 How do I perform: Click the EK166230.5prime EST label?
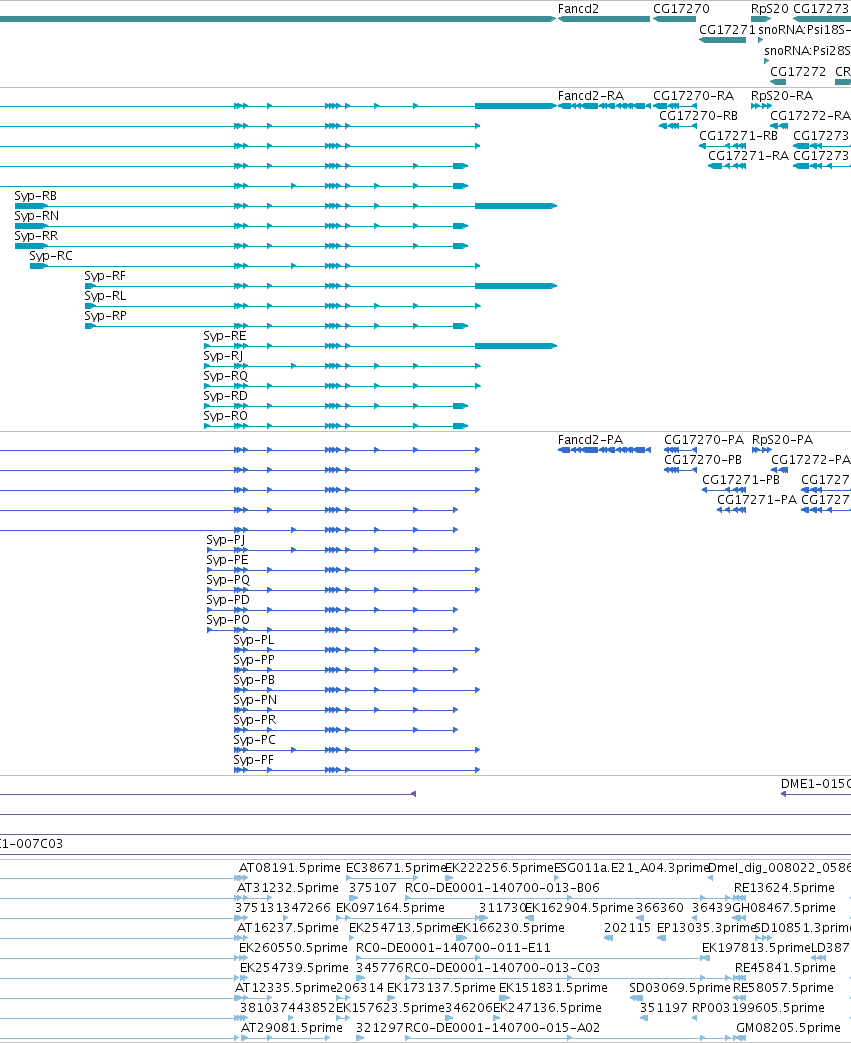[510, 928]
